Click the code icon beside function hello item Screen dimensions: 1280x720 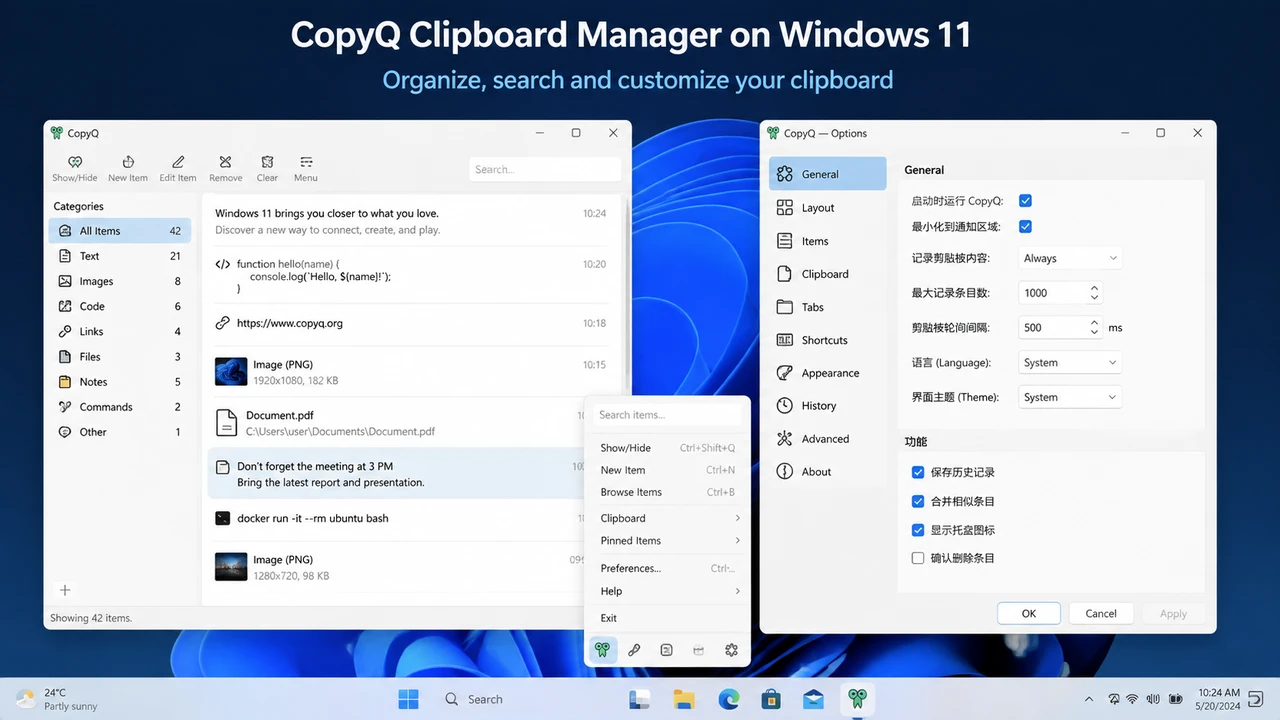223,264
